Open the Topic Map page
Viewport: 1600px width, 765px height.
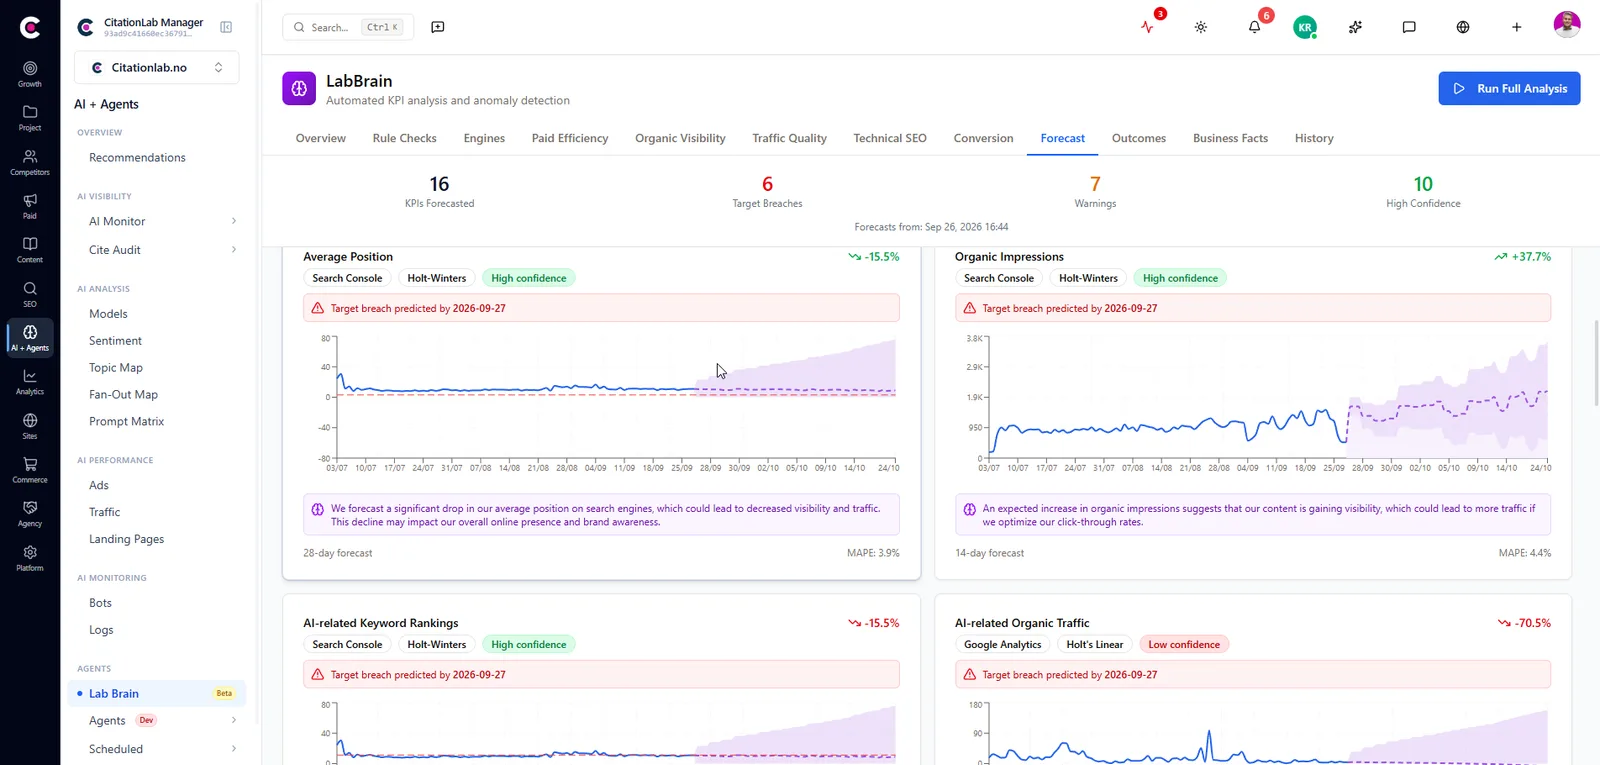116,367
